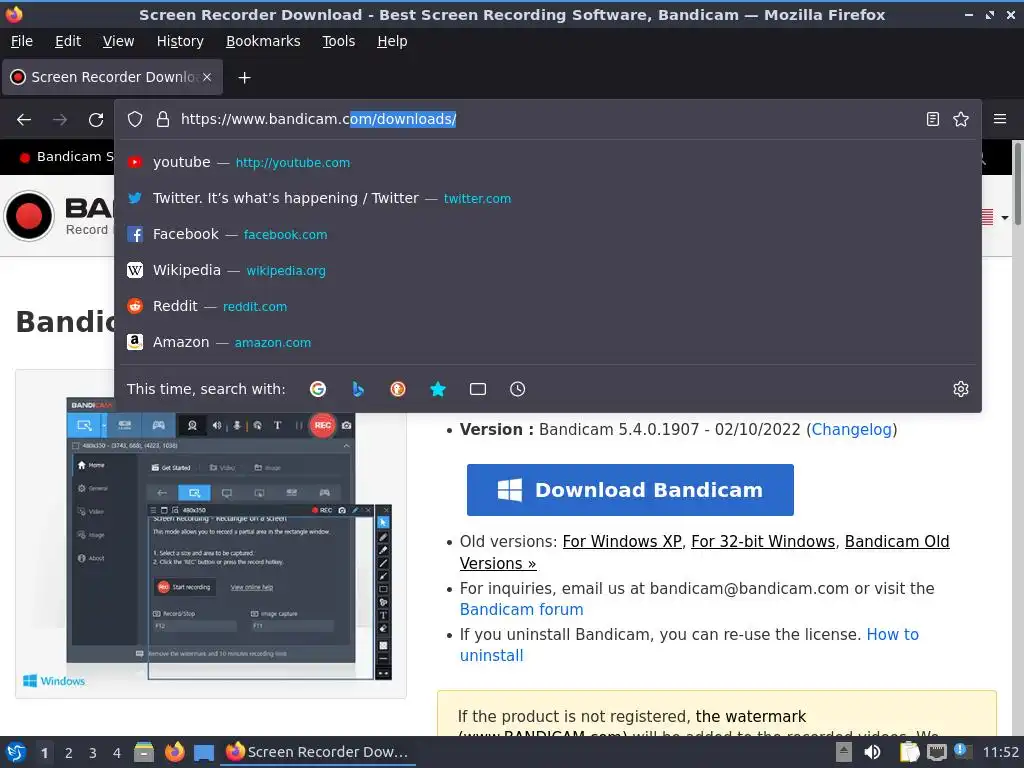Click the Download Bandicam button
1024x768 pixels.
point(630,490)
